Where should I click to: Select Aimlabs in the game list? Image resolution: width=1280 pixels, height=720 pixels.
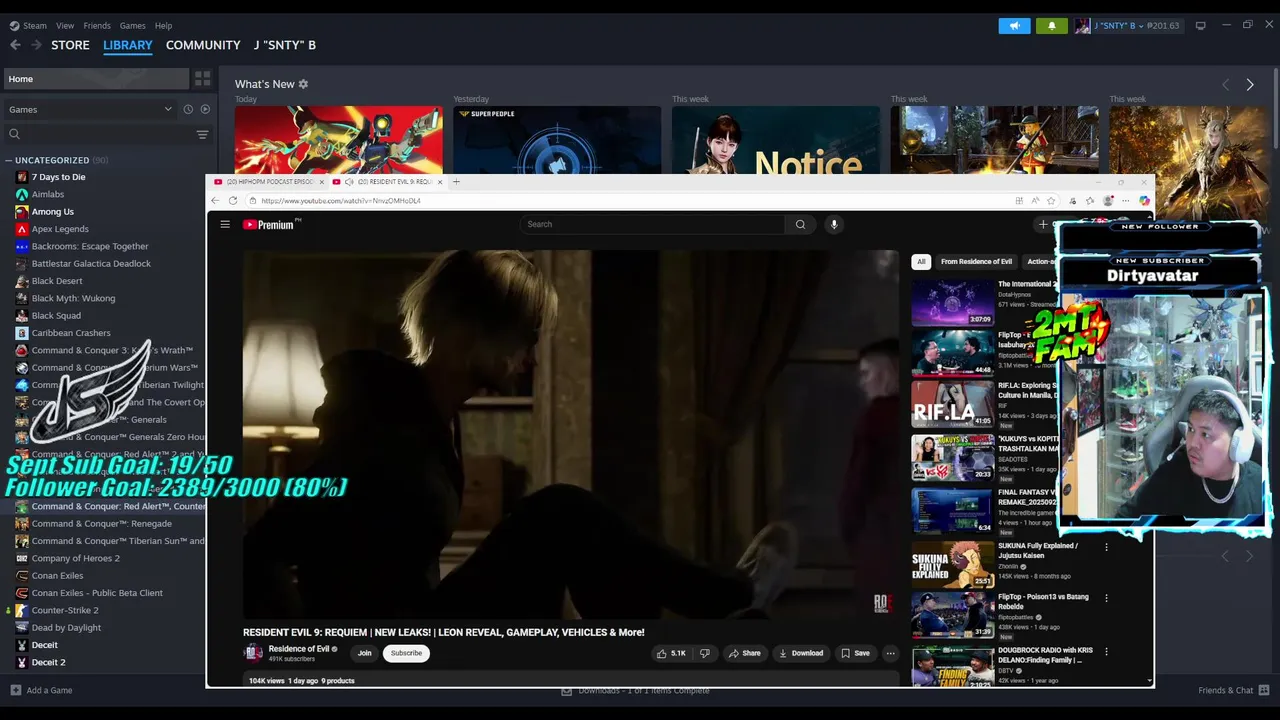[47, 194]
